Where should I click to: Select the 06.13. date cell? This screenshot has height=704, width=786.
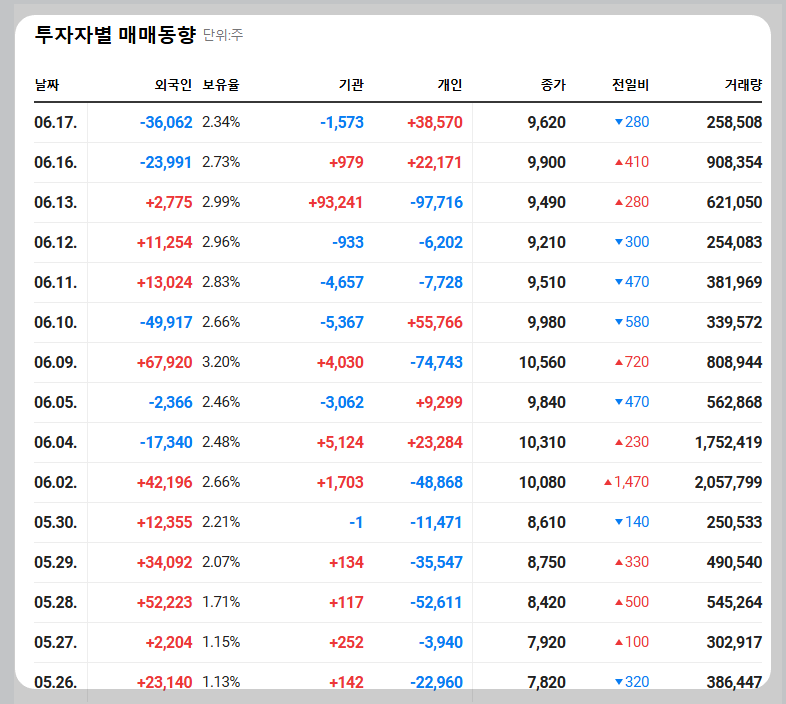click(56, 203)
